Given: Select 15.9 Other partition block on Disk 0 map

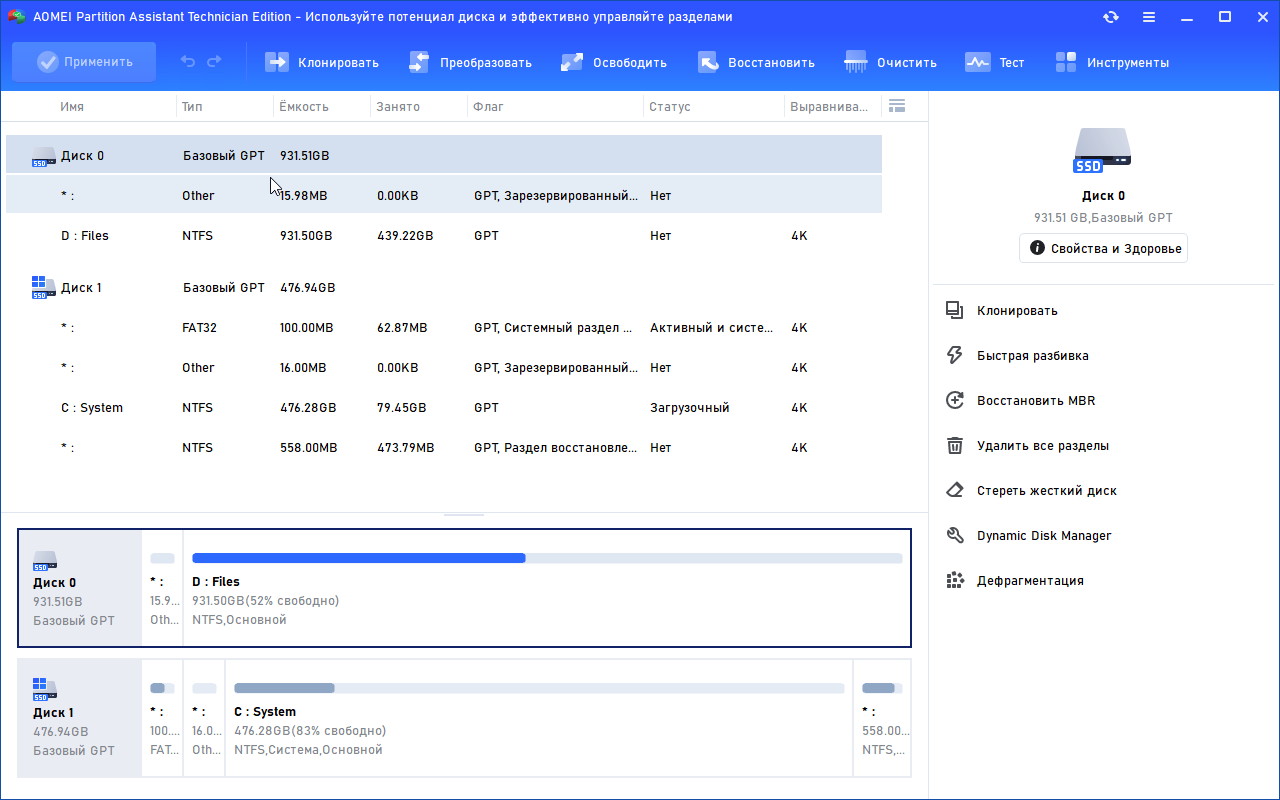Looking at the screenshot, I should click(x=163, y=588).
